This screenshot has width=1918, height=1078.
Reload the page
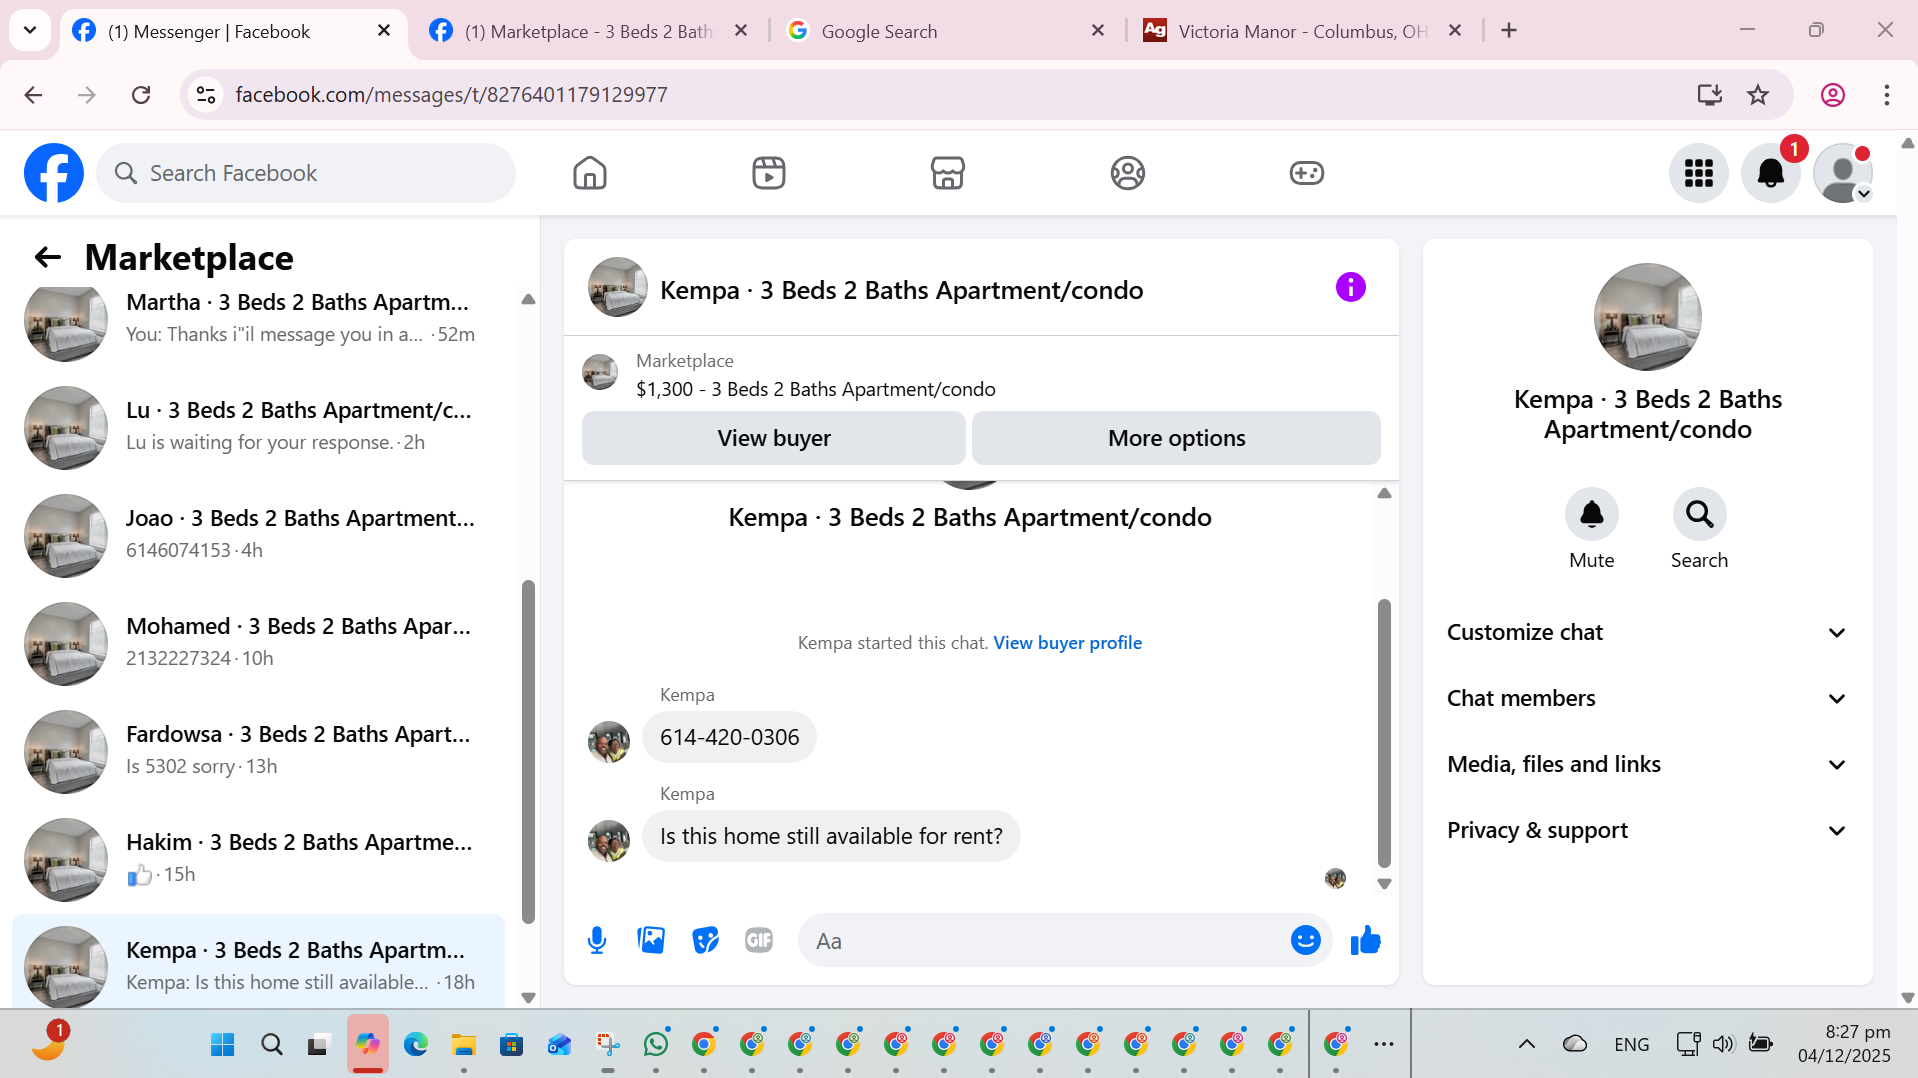(141, 95)
